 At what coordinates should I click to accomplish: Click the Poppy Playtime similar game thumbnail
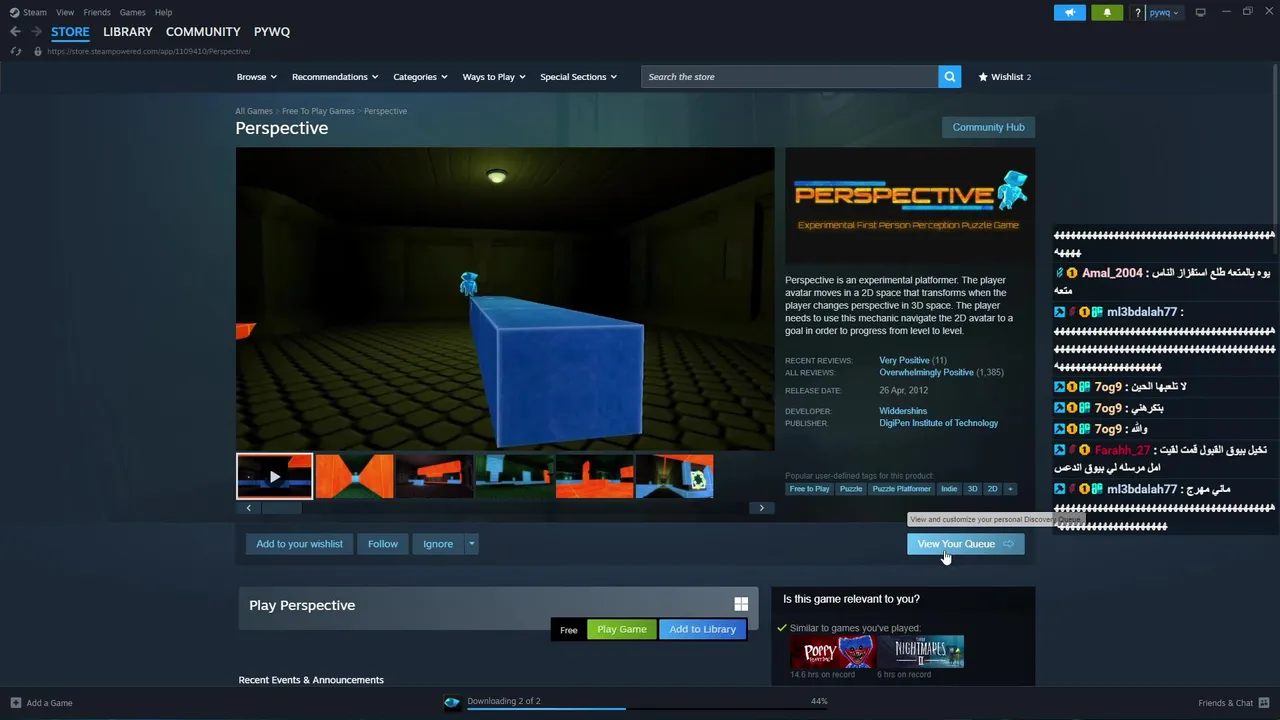coord(832,652)
